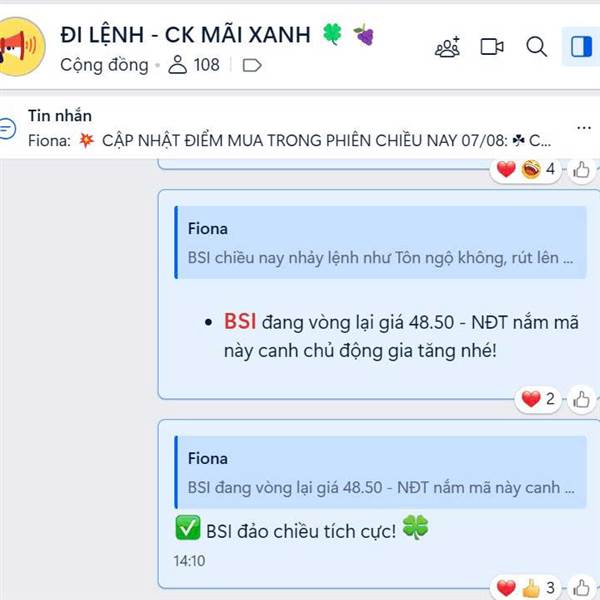Open the member count 108
The height and width of the screenshot is (600, 600).
click(194, 65)
